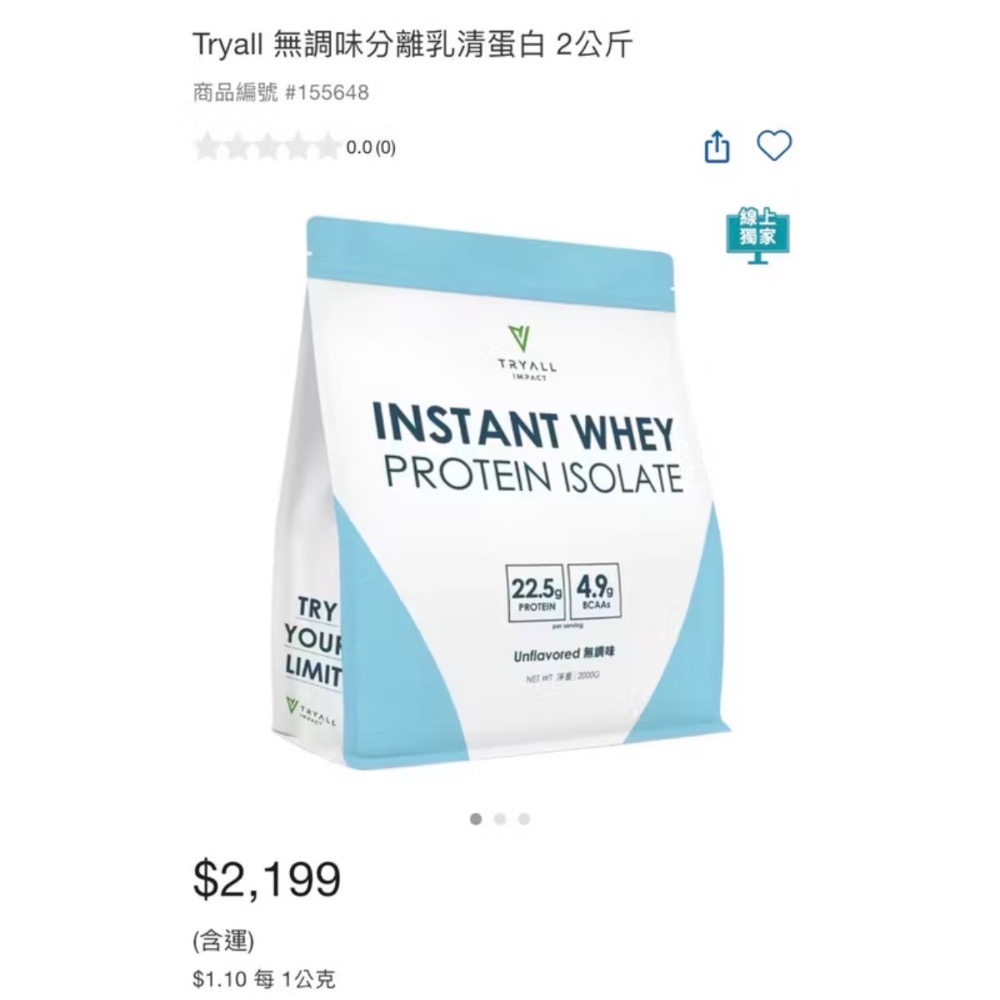The width and height of the screenshot is (1000, 1000).
Task: Add product to wishlist with heart icon
Action: [x=774, y=146]
